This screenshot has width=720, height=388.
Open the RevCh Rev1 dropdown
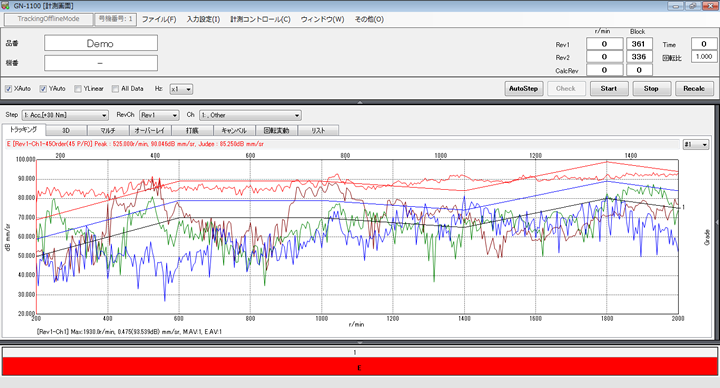tap(159, 115)
